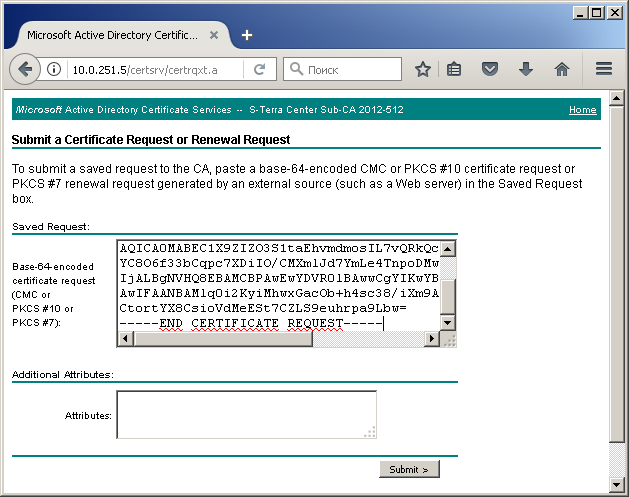This screenshot has width=629, height=497.
Task: Reload the page with the refresh icon
Action: [x=260, y=70]
